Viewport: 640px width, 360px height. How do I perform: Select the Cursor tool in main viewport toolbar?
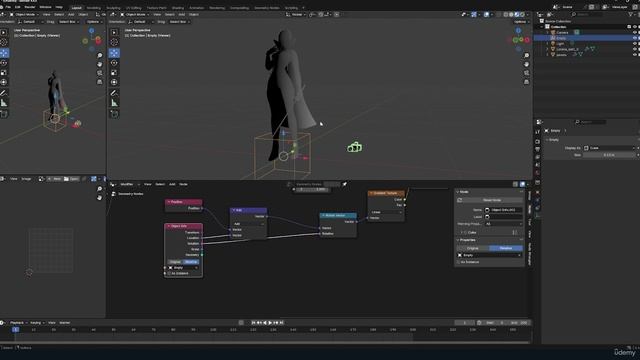click(114, 42)
